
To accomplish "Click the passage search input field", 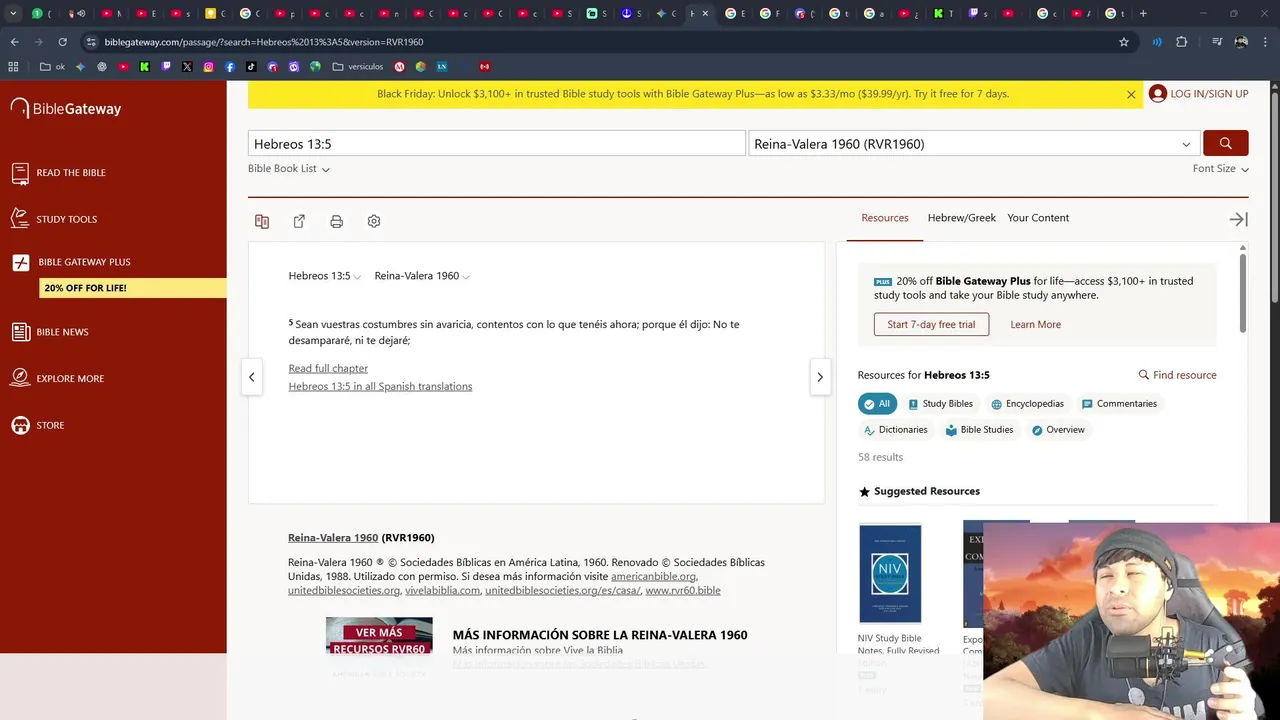I will (x=497, y=143).
